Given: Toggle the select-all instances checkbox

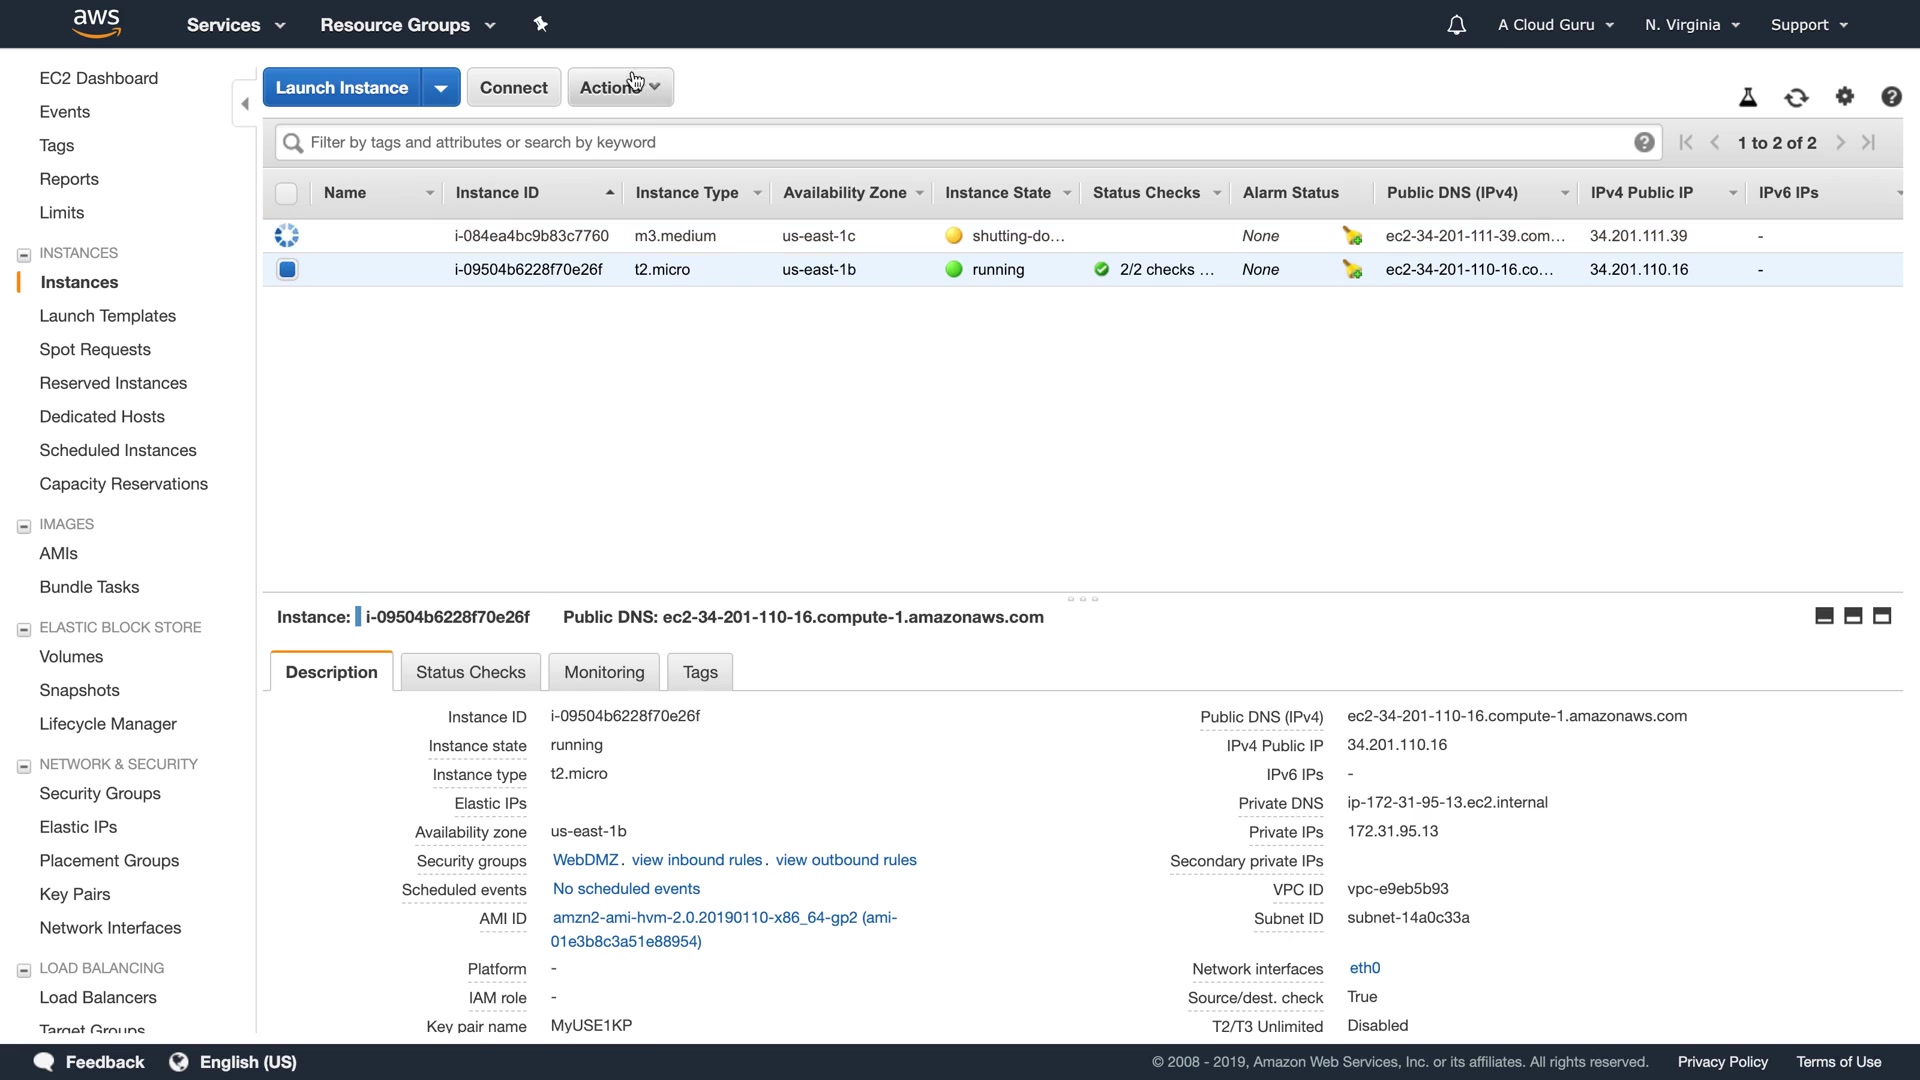Looking at the screenshot, I should (x=286, y=193).
